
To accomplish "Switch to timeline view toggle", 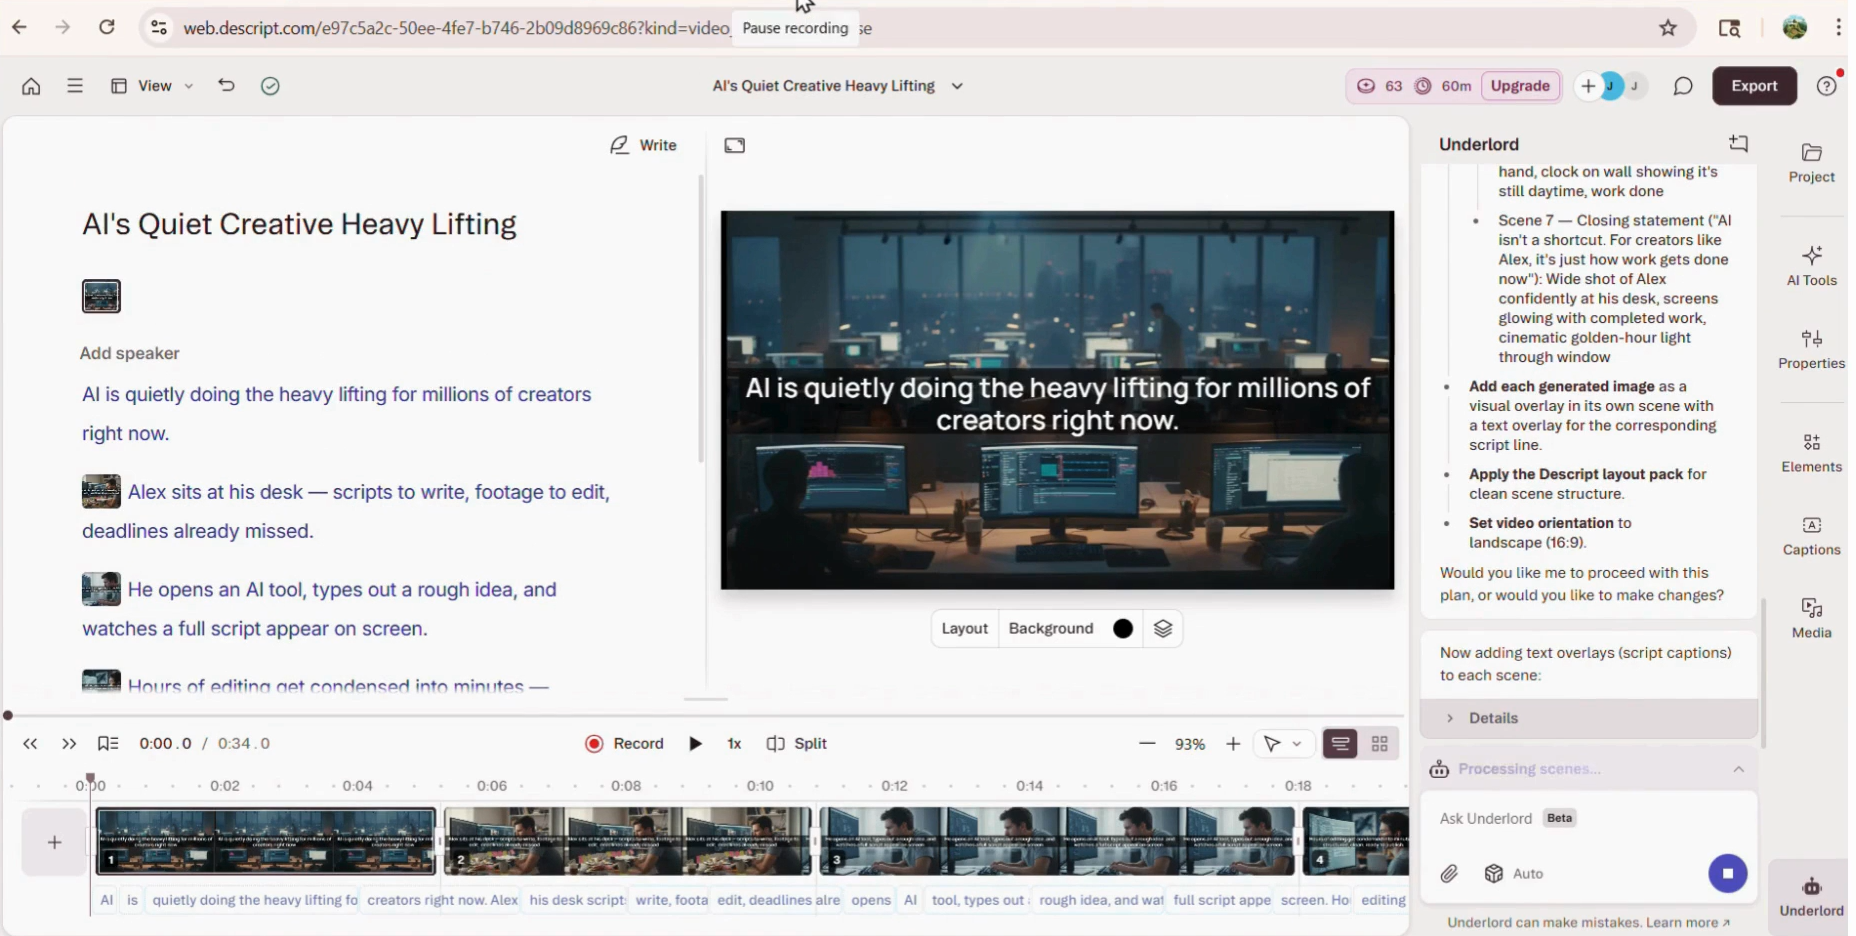I will point(1340,744).
